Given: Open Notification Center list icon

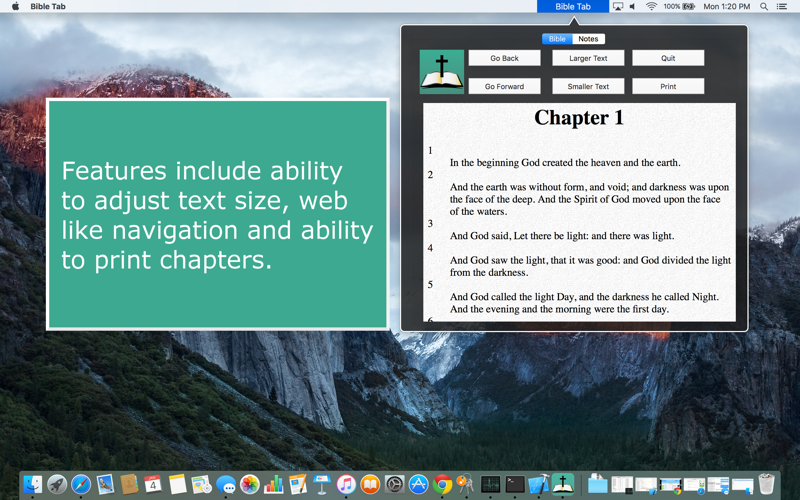Looking at the screenshot, I should (x=781, y=6).
